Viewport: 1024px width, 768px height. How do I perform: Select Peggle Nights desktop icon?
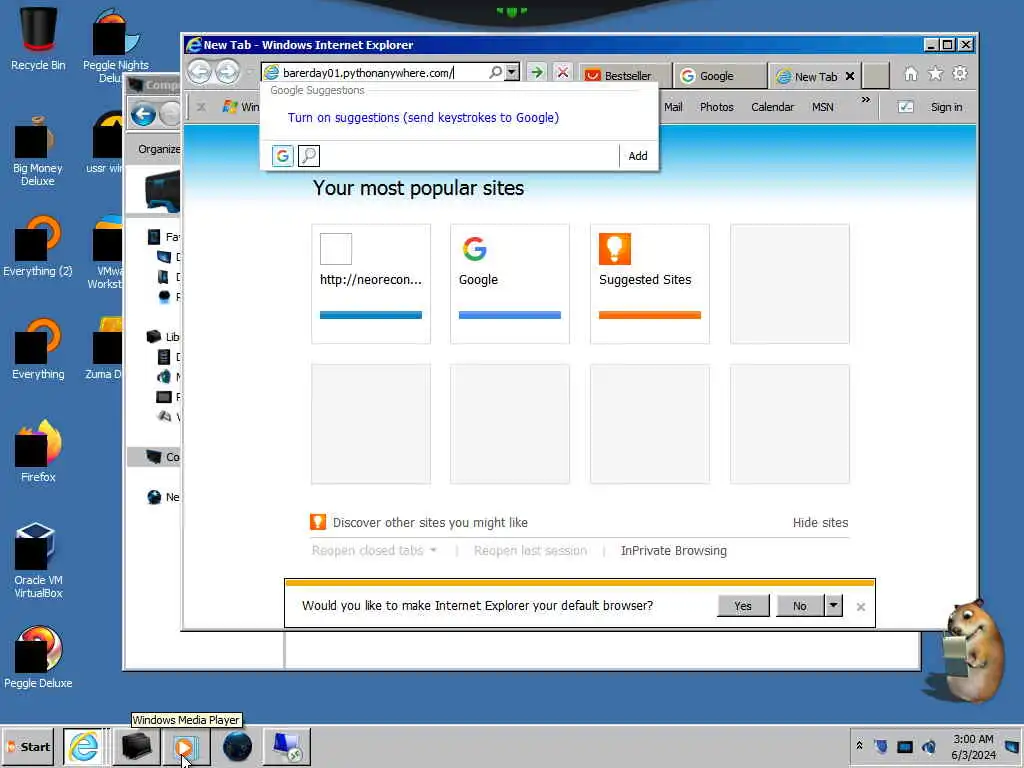point(116,44)
